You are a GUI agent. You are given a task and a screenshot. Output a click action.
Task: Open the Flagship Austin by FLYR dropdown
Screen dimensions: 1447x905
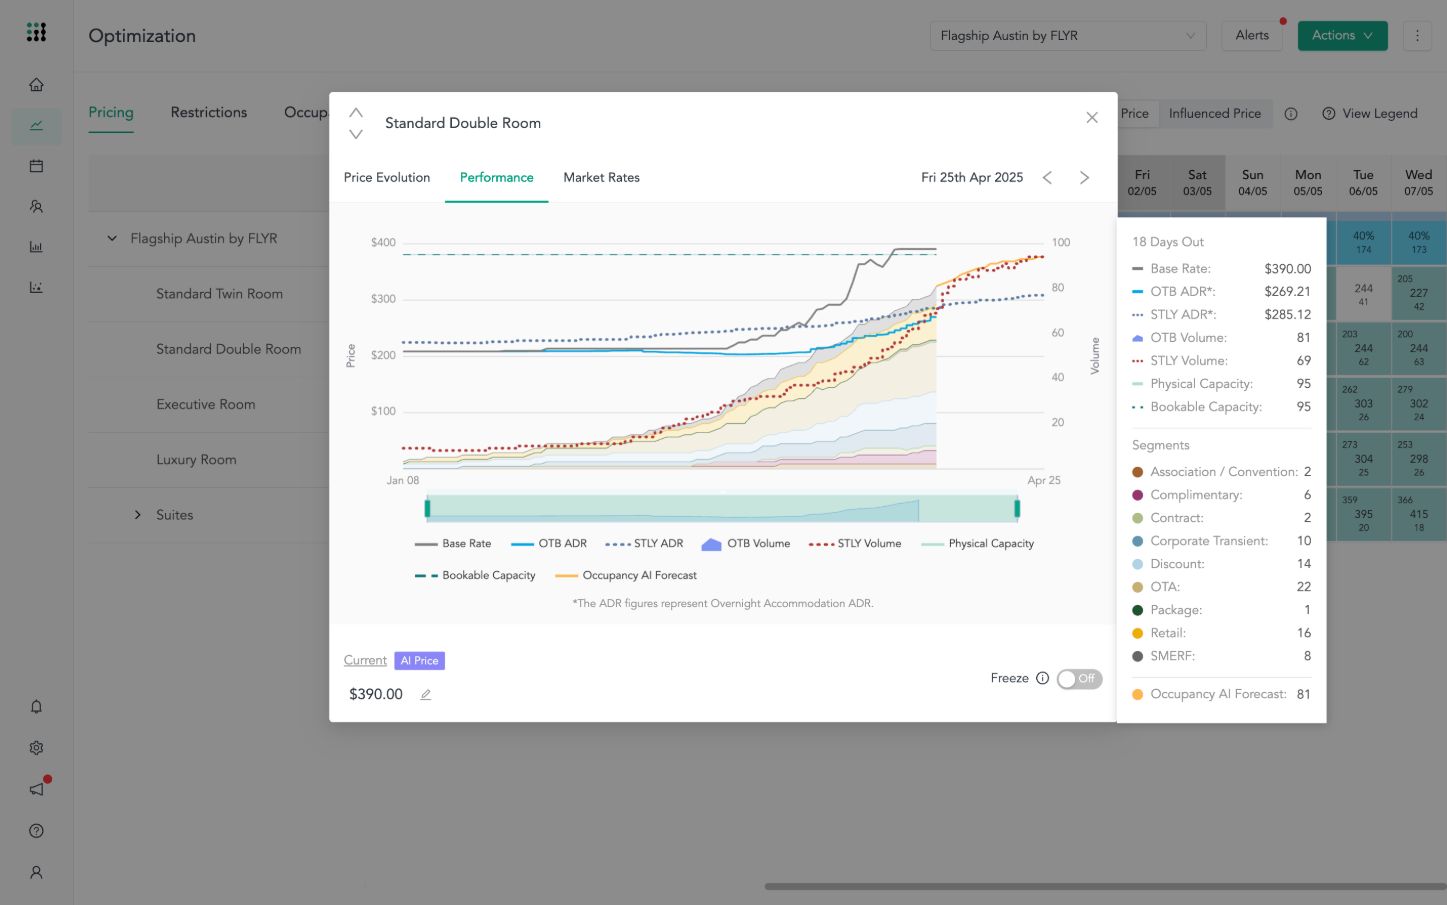click(1067, 36)
